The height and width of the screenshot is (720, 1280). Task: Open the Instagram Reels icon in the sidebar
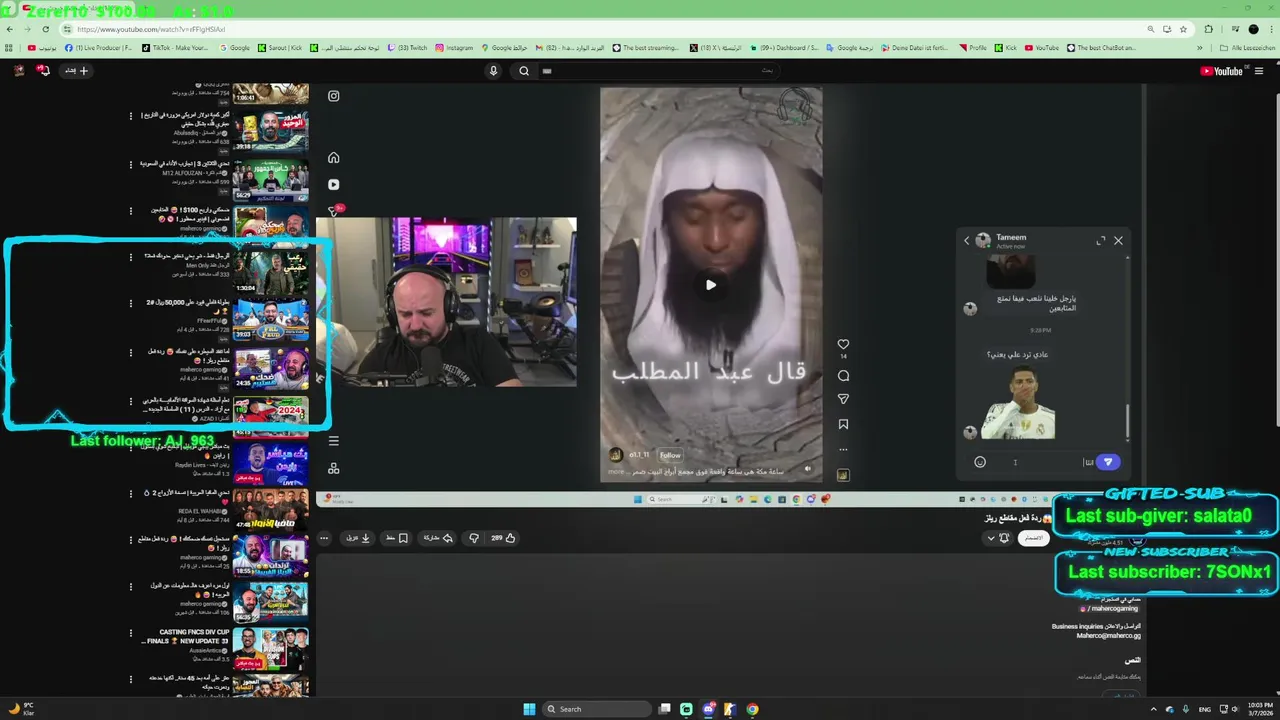pos(334,185)
